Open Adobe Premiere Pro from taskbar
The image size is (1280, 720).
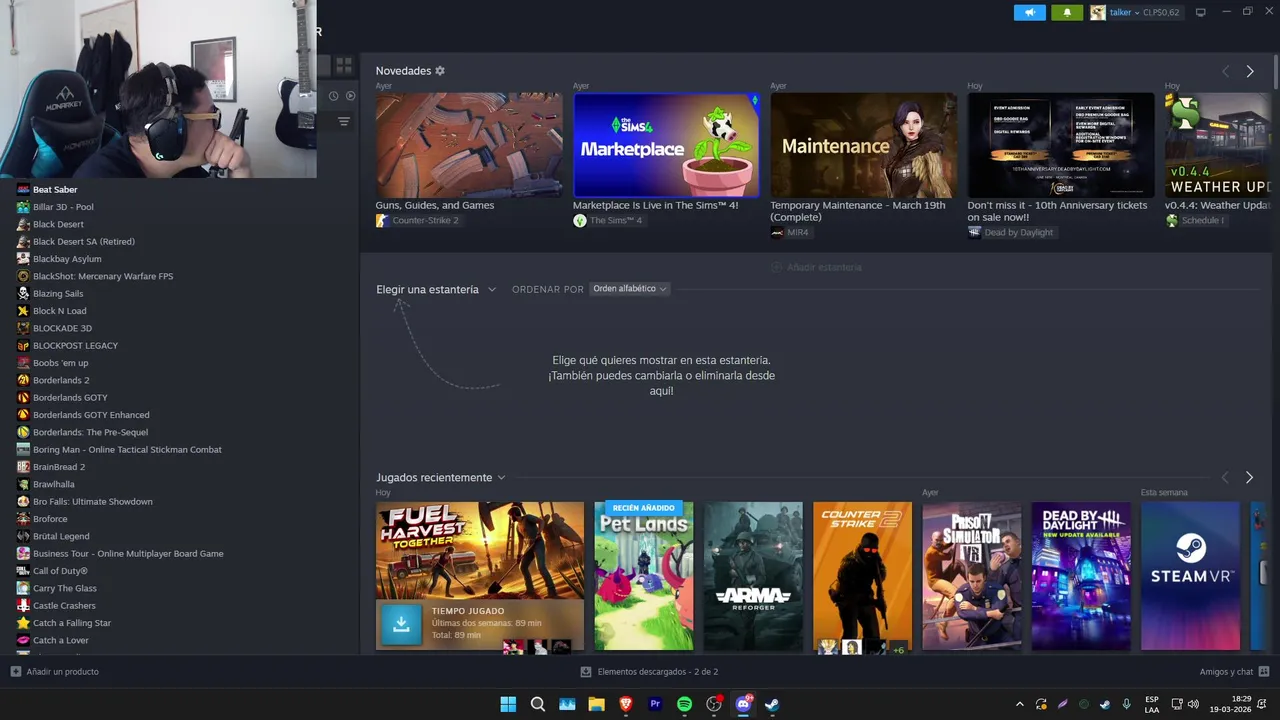pos(655,704)
